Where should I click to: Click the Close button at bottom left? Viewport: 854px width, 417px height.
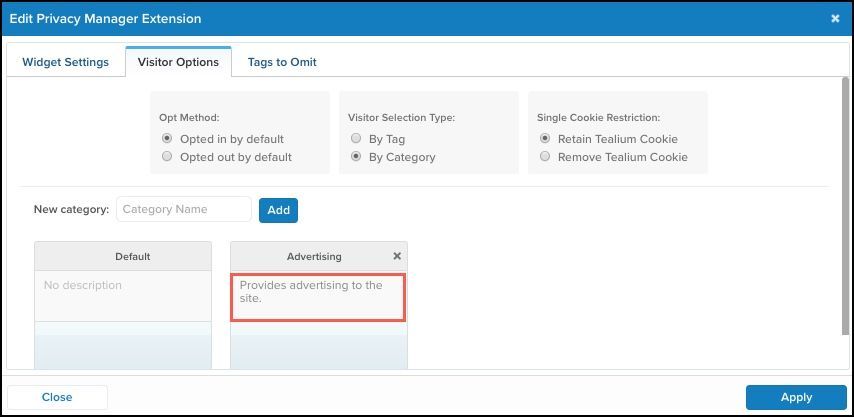tap(57, 397)
